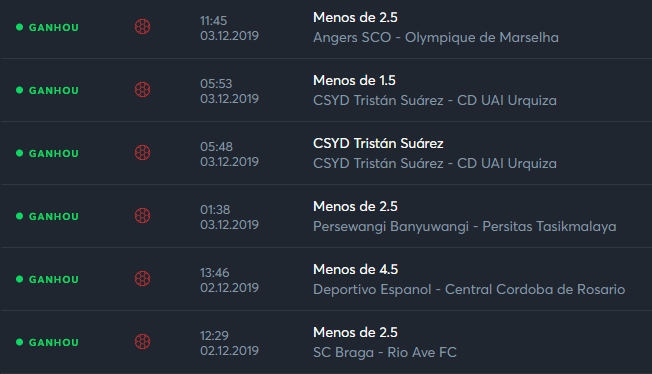The height and width of the screenshot is (374, 652).
Task: Click the 11:45 03.12.2019 timestamp
Action: coord(229,28)
